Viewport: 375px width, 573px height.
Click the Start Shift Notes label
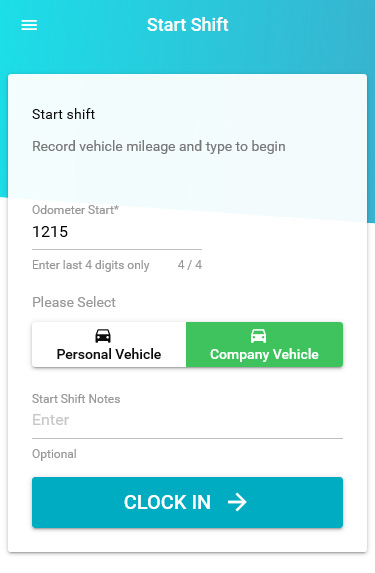coord(76,399)
